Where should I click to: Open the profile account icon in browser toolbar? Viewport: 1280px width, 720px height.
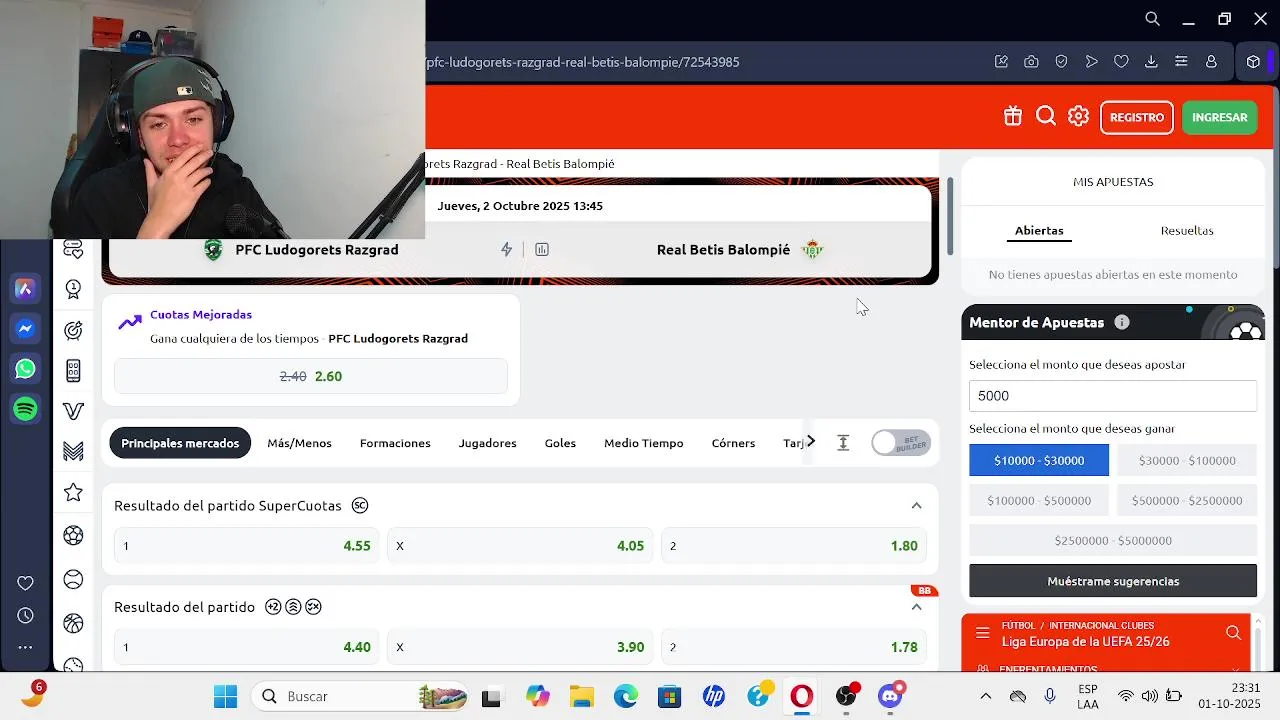[x=1211, y=62]
